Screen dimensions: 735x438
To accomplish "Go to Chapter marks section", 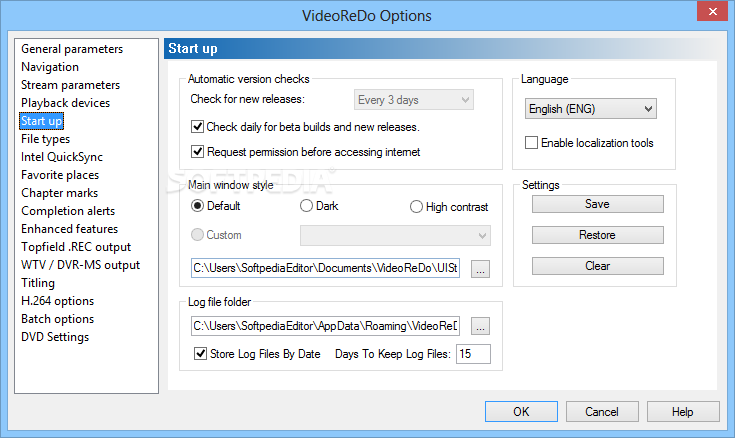I will [60, 193].
